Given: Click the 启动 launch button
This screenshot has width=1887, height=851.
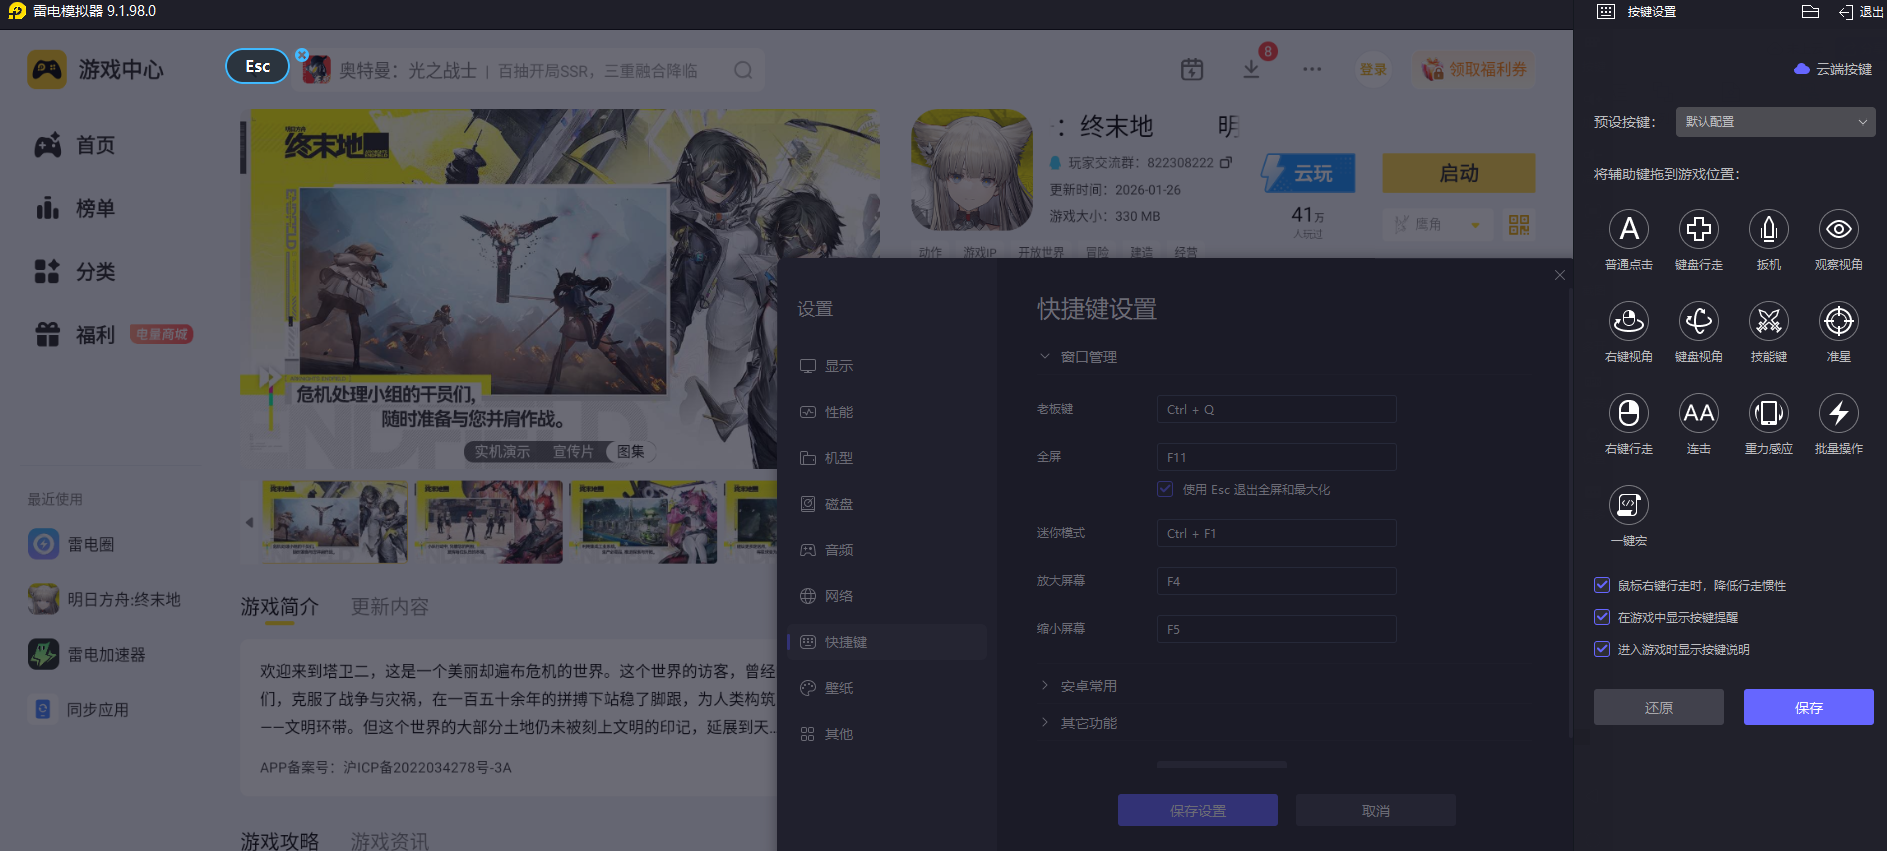Looking at the screenshot, I should coord(1459,173).
